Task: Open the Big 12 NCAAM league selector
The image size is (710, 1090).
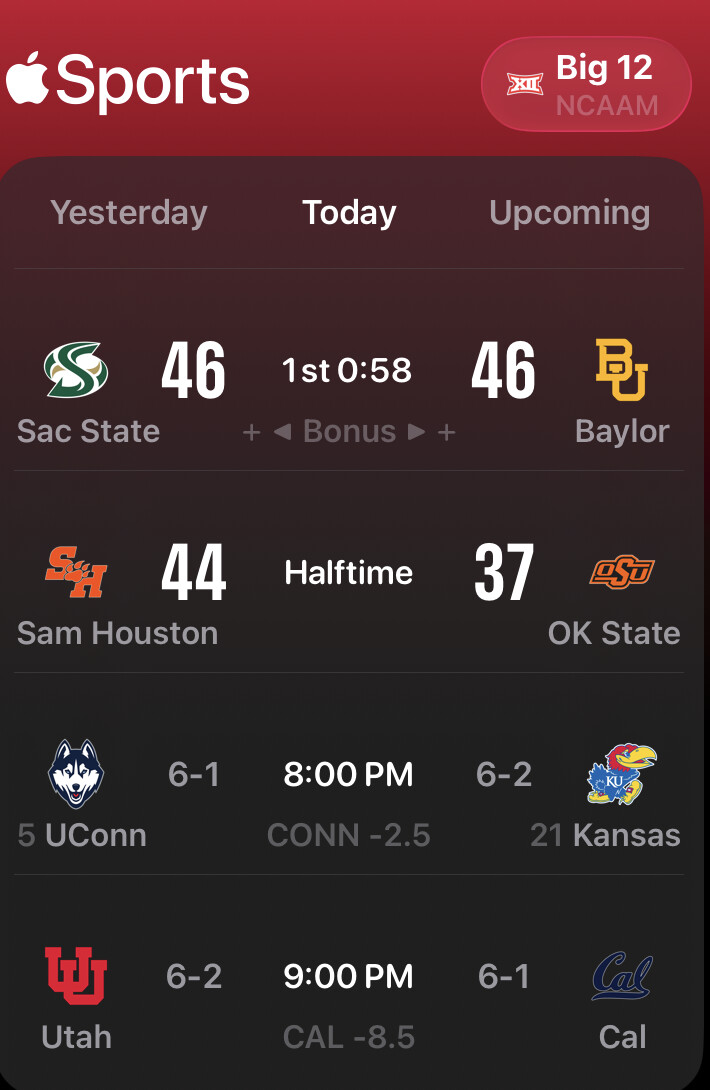Action: pyautogui.click(x=586, y=84)
